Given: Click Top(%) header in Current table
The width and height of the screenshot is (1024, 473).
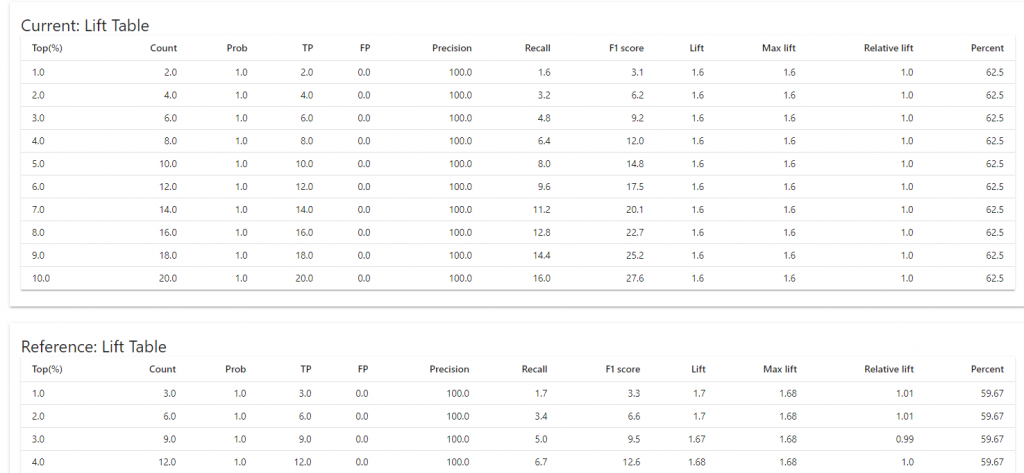Looking at the screenshot, I should pyautogui.click(x=48, y=48).
